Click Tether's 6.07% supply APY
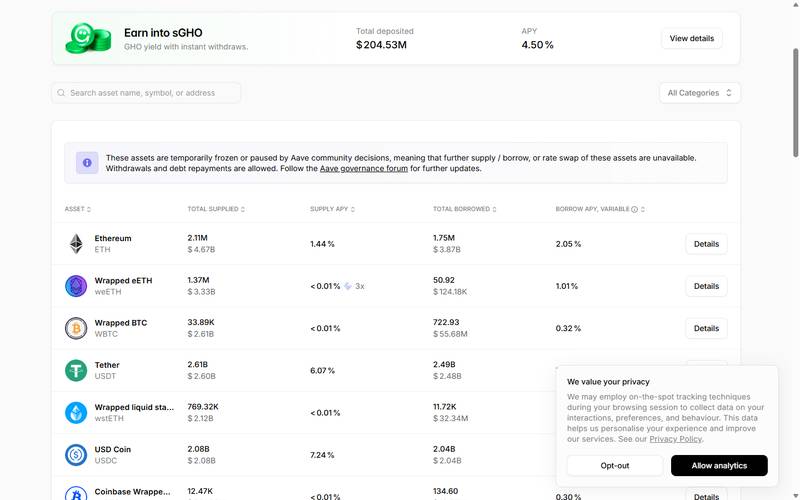 [322, 370]
